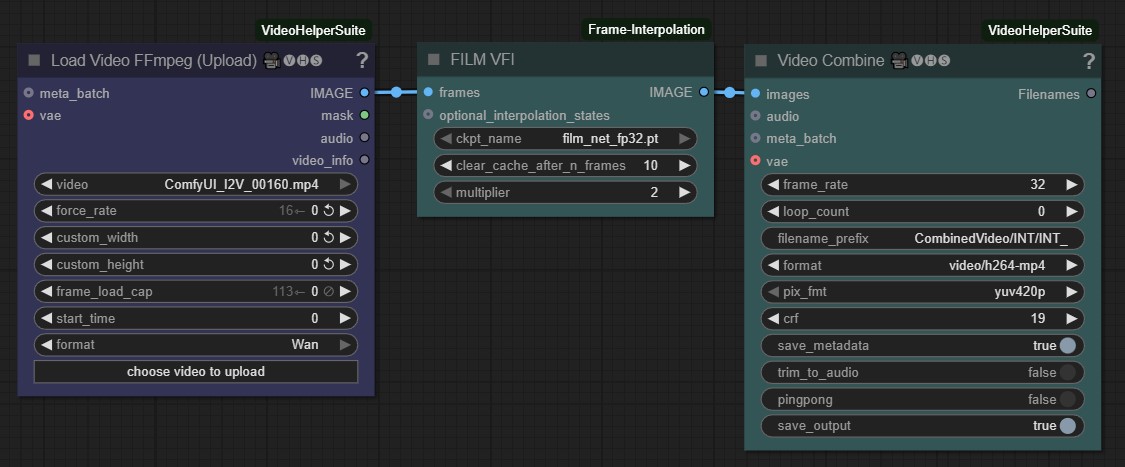Open the Video Combine format dropdown video/h264-mp4
This screenshot has width=1125, height=467.
(923, 265)
